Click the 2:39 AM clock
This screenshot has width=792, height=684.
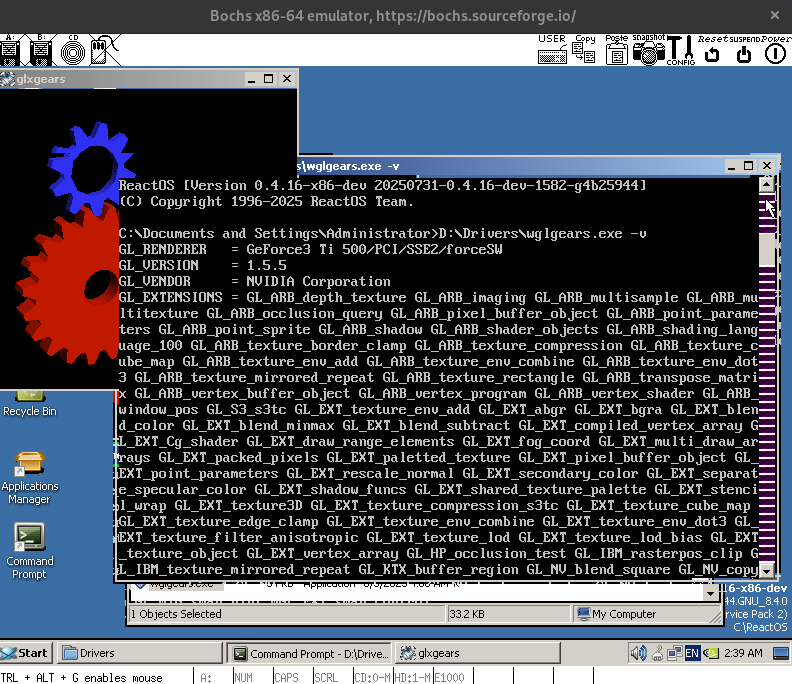[x=743, y=653]
